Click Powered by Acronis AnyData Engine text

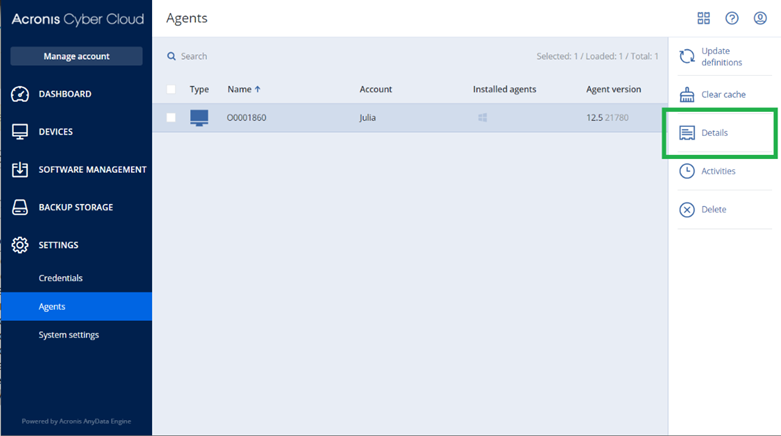76,421
